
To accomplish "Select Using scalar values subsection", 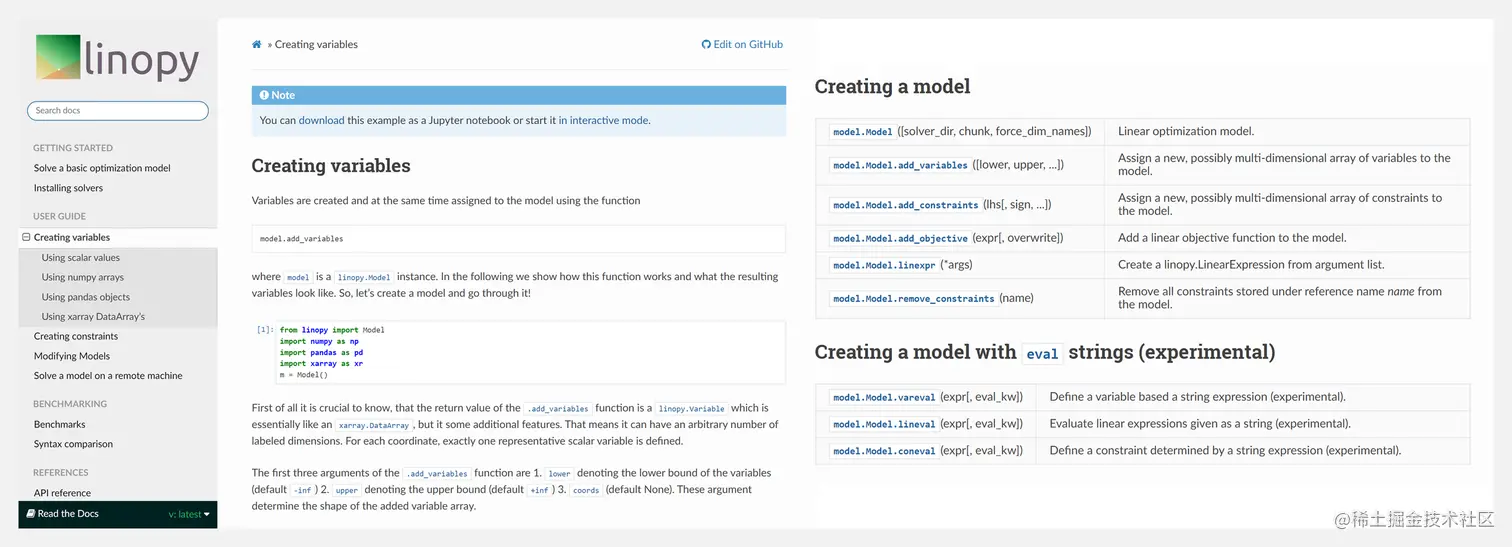I will [x=80, y=258].
